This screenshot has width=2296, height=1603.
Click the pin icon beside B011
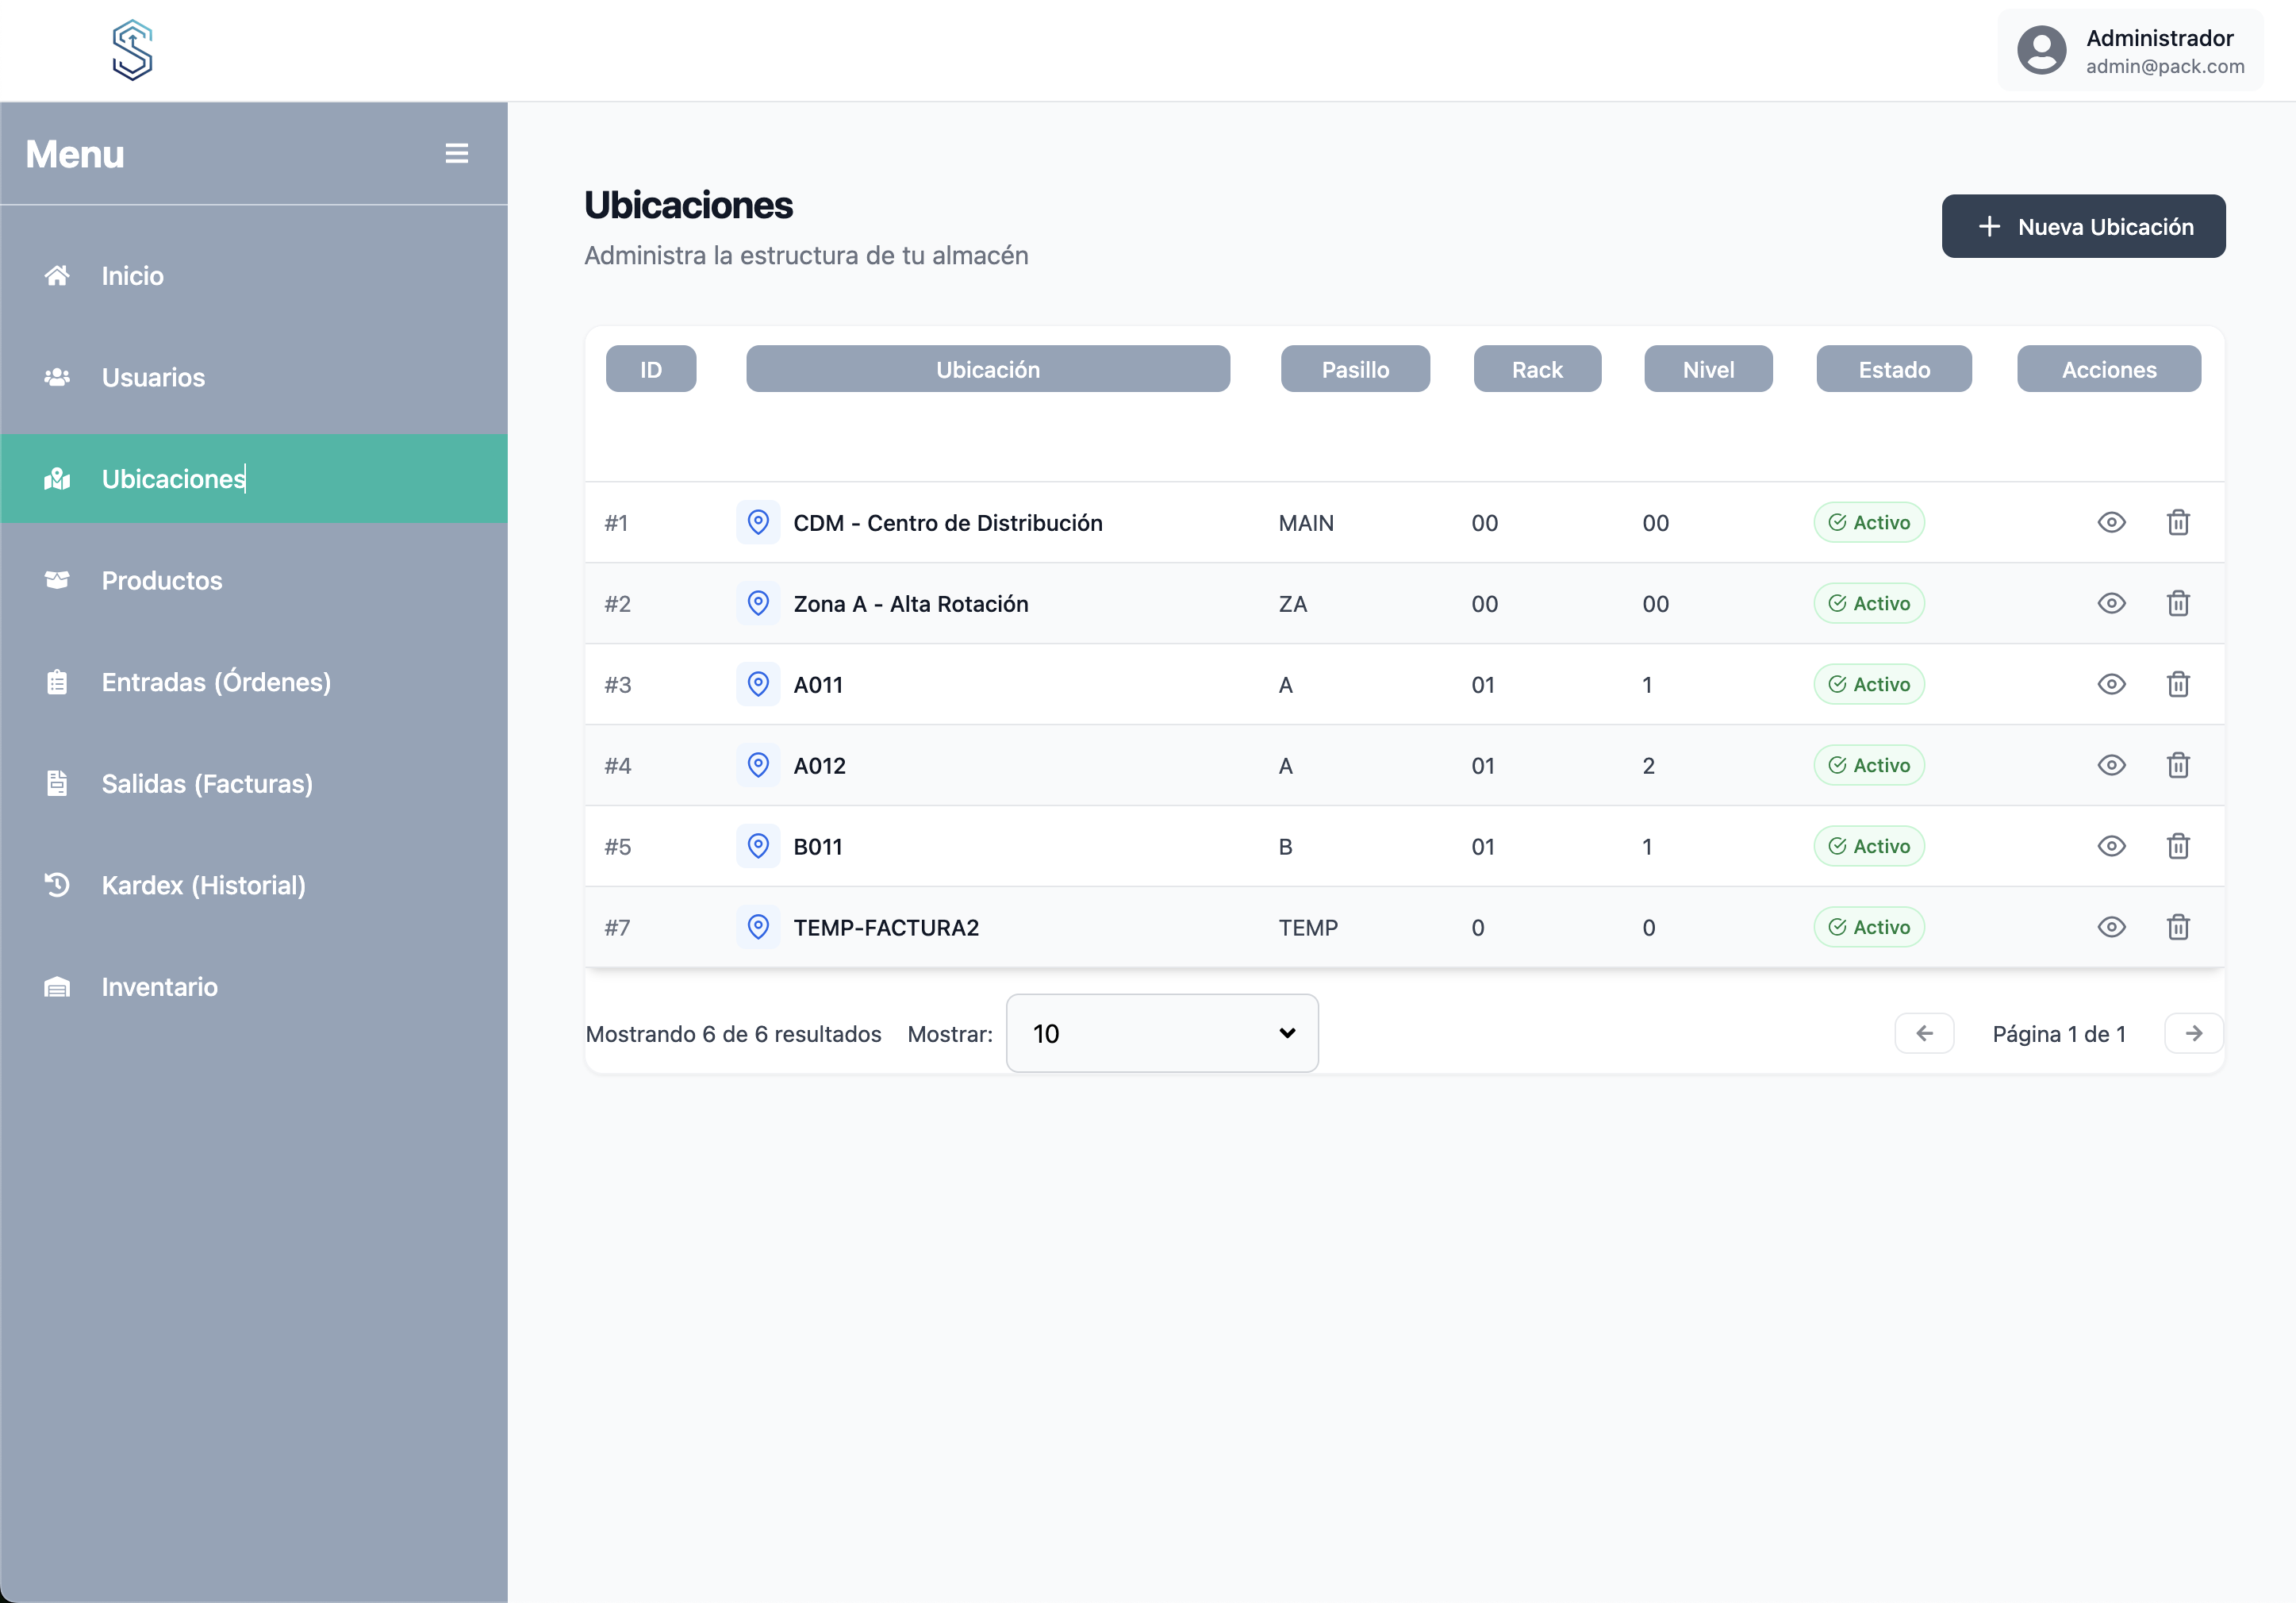coord(758,846)
